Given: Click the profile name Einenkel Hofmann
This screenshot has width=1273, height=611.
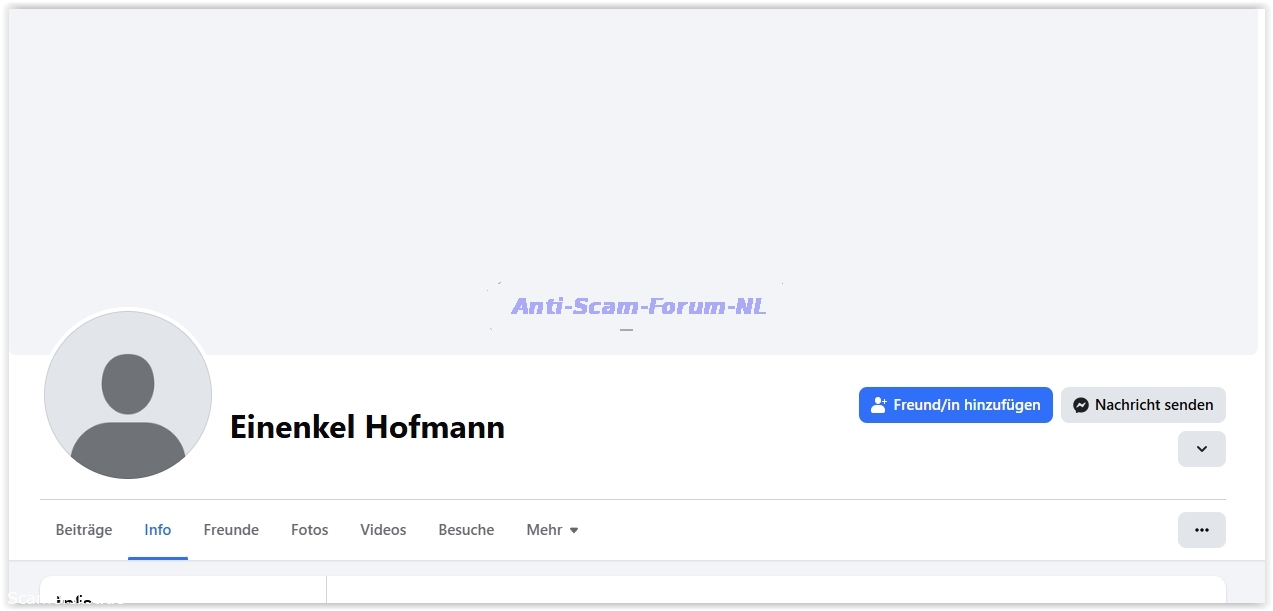Looking at the screenshot, I should pyautogui.click(x=367, y=427).
